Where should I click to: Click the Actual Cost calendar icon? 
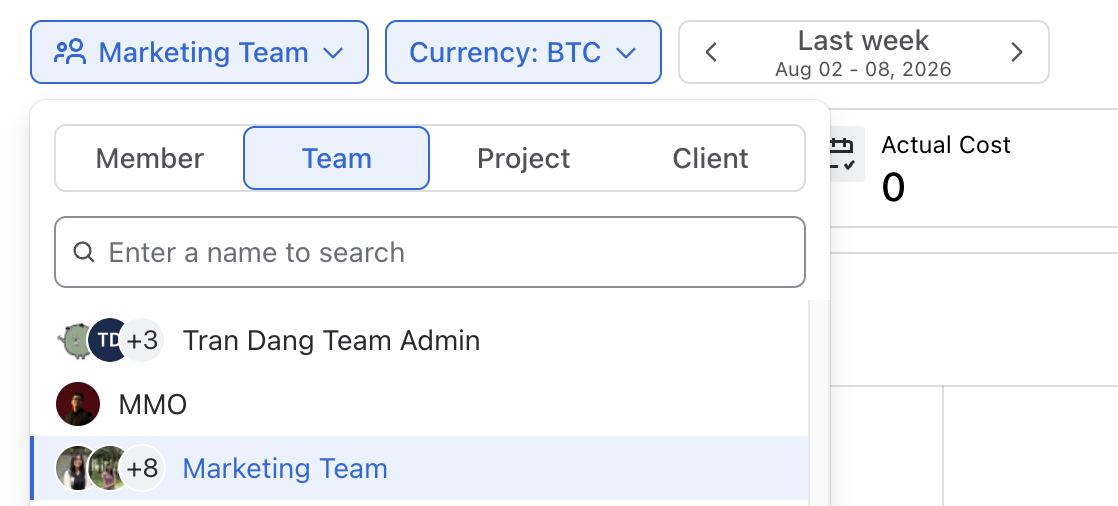843,153
